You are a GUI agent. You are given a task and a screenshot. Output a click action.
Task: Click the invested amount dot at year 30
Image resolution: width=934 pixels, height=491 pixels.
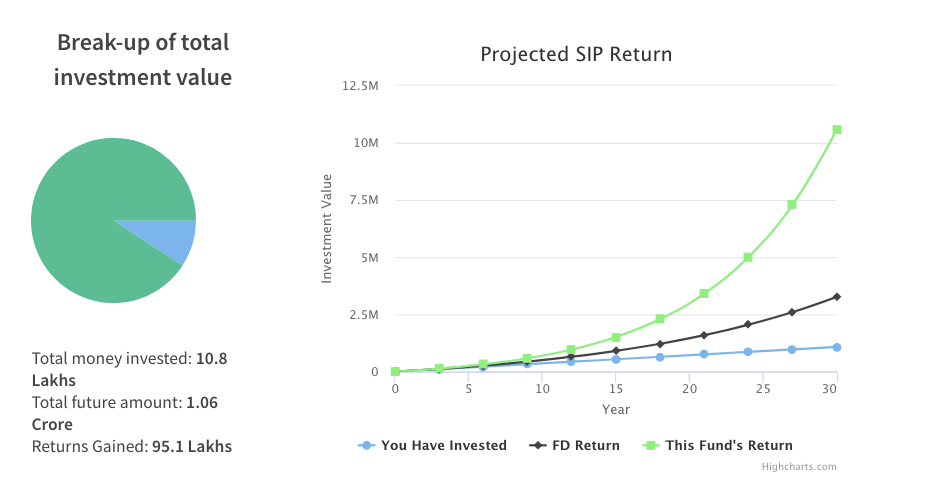[x=837, y=347]
